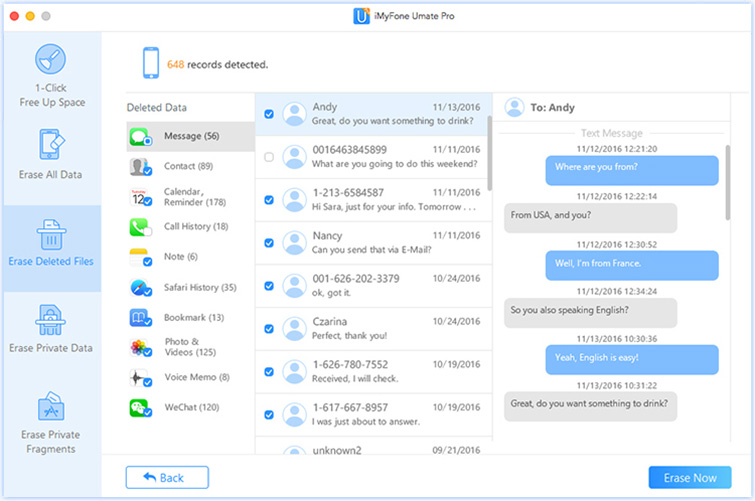This screenshot has height=501, width=755.
Task: Open the 'unknown2' message row
Action: [x=374, y=447]
